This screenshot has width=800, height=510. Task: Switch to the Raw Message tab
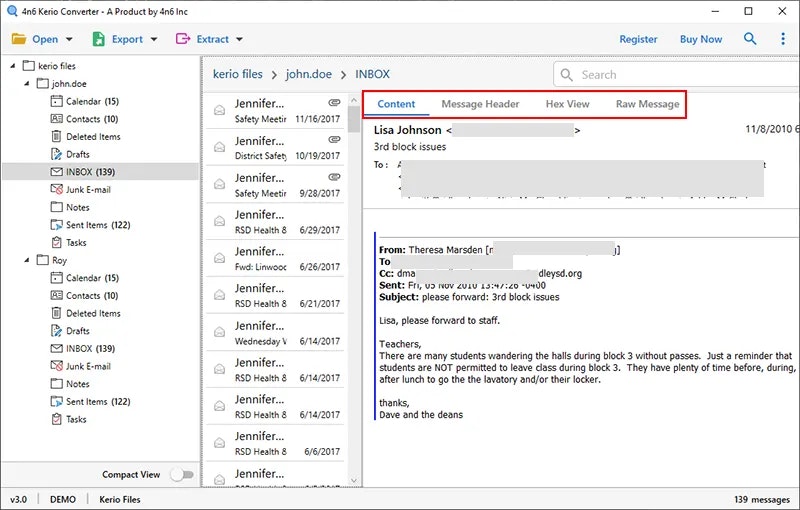[x=647, y=104]
